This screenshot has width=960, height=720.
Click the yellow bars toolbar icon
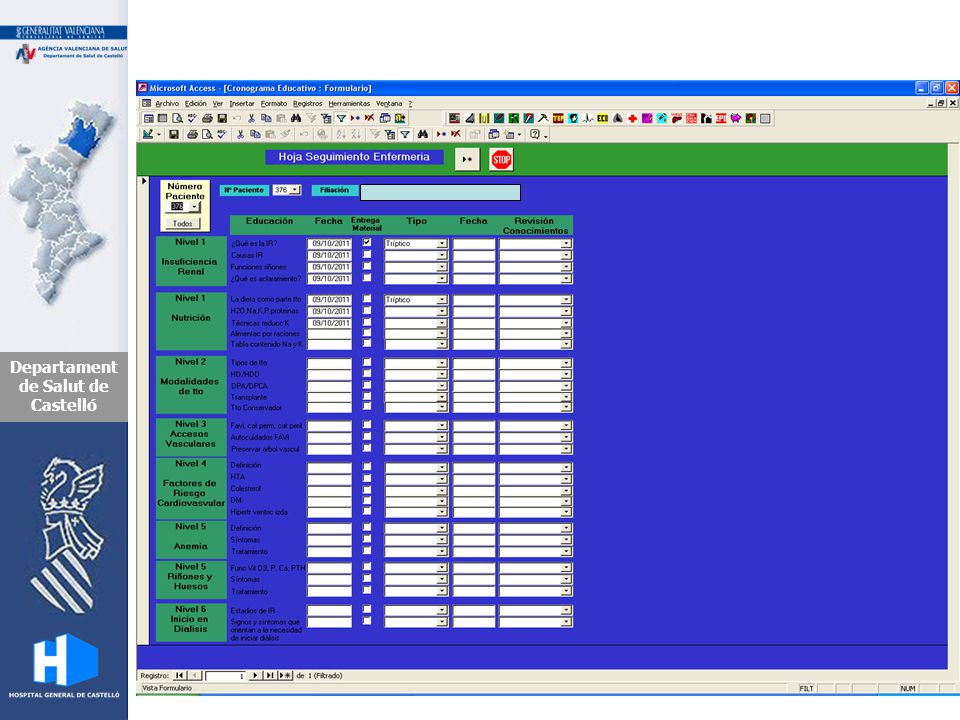[x=484, y=118]
